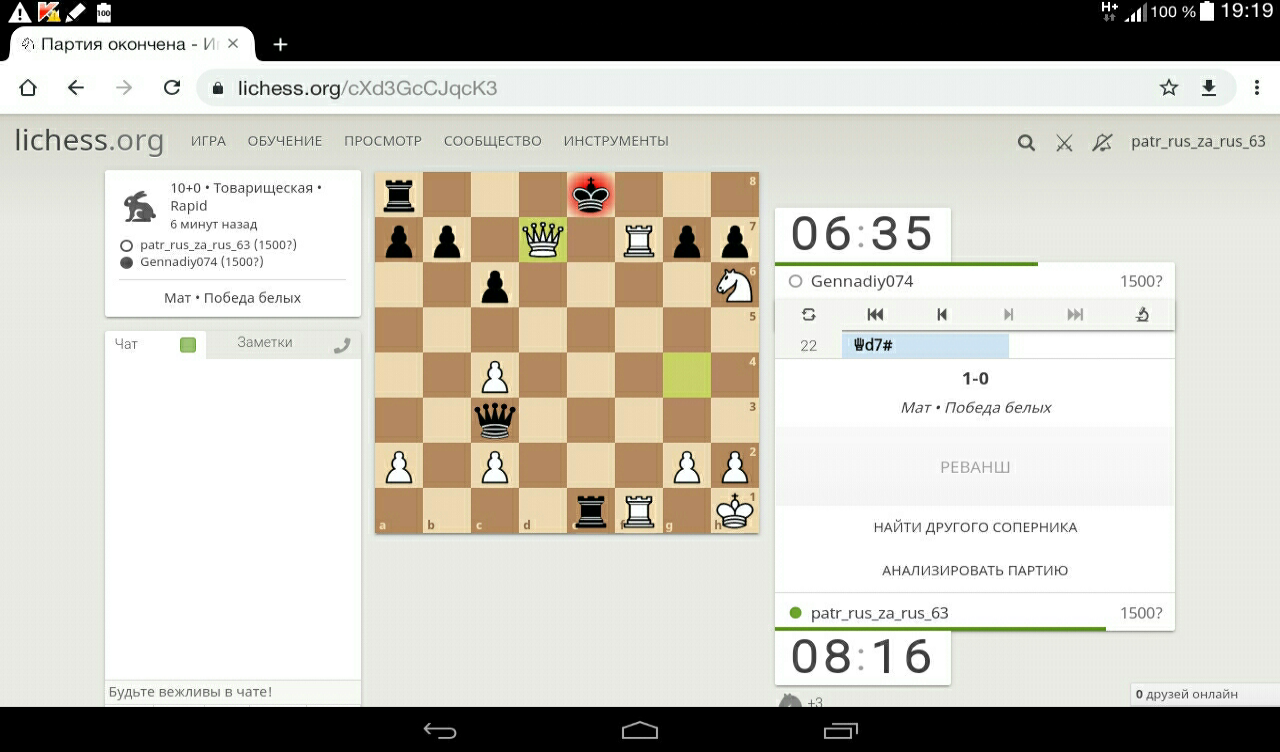Viewport: 1280px width, 752px height.
Task: Open the ПРОСМОТР menu
Action: pos(383,141)
